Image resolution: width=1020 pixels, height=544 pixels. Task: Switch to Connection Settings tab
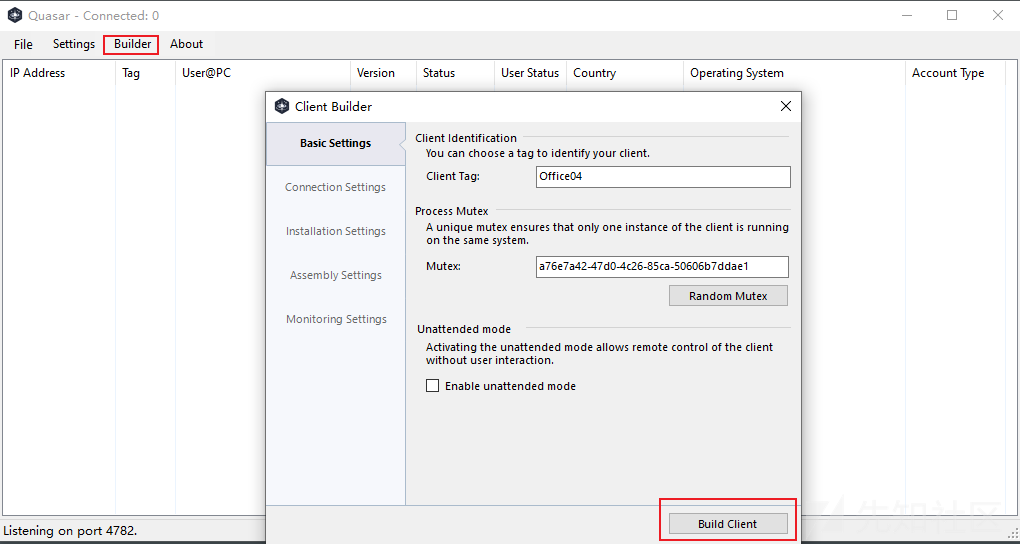coord(336,187)
